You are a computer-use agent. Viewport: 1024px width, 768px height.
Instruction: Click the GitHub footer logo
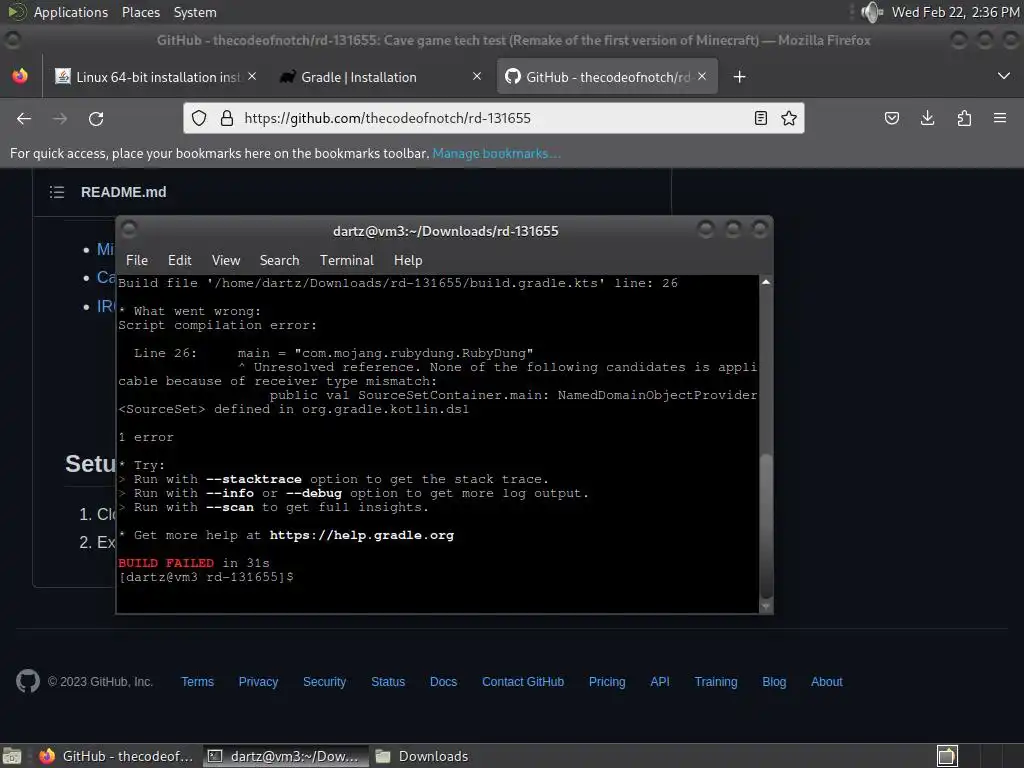pos(27,681)
